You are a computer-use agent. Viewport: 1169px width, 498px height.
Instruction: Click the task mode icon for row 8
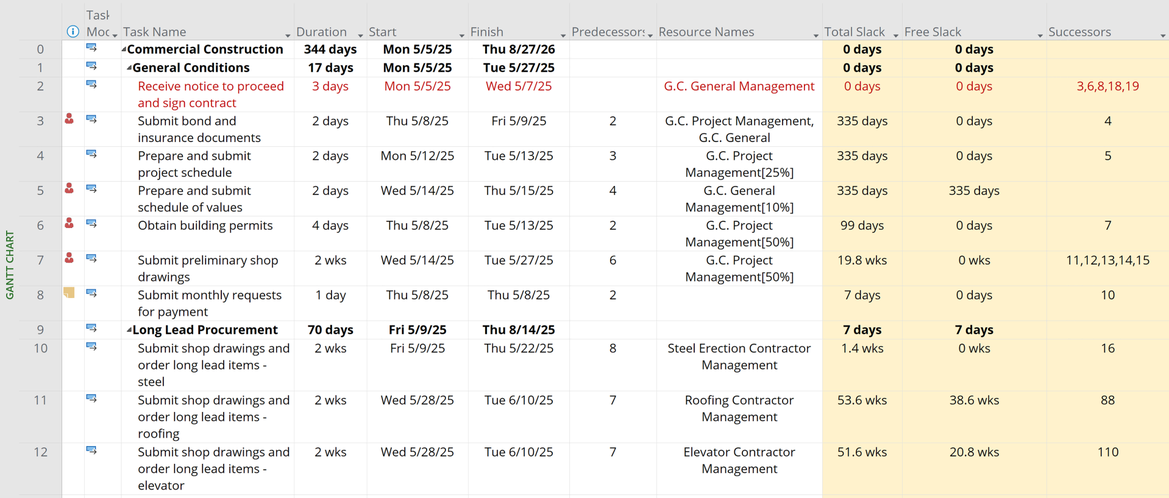point(92,292)
